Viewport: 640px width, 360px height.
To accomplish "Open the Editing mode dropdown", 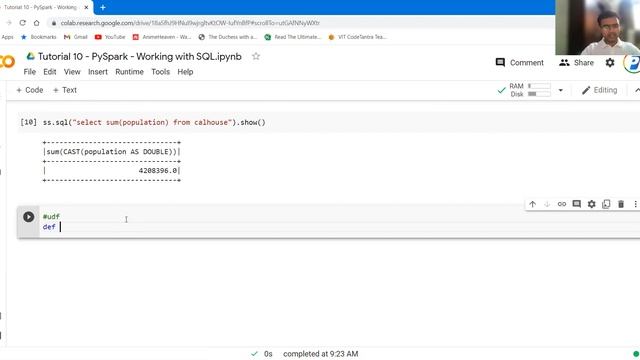I will (x=599, y=90).
